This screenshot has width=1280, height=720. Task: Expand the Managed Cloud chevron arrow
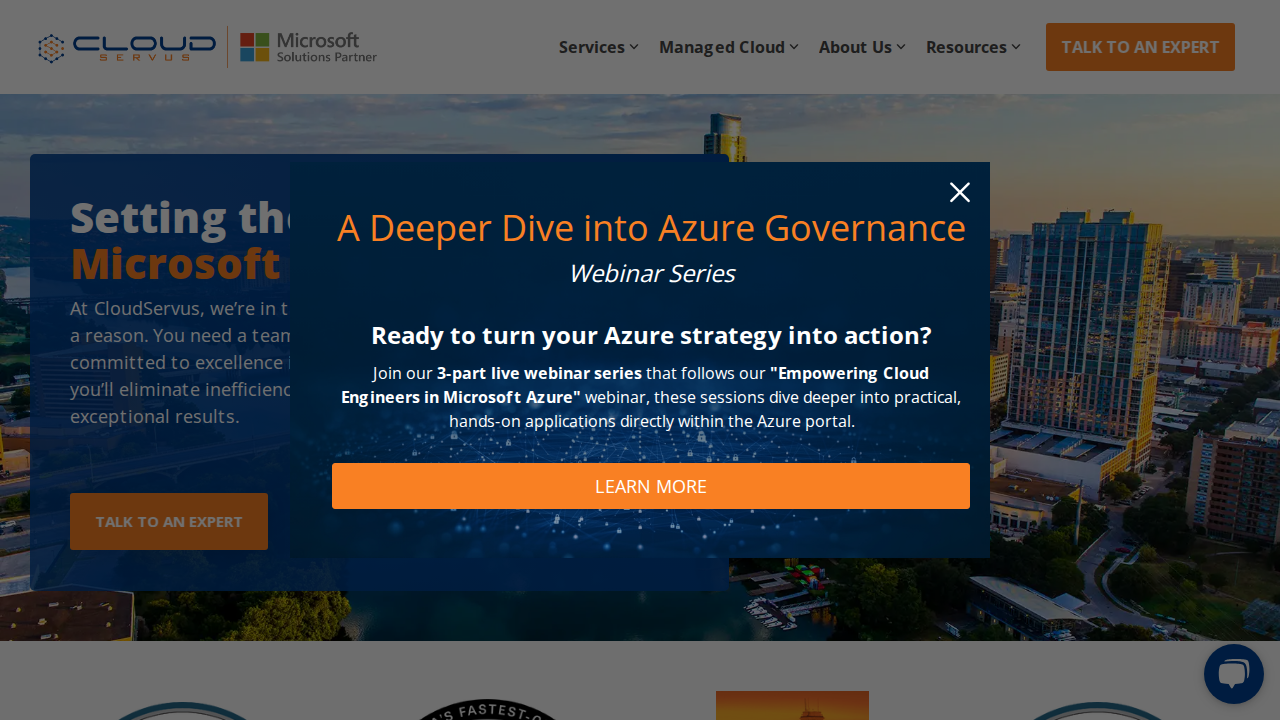(x=794, y=47)
